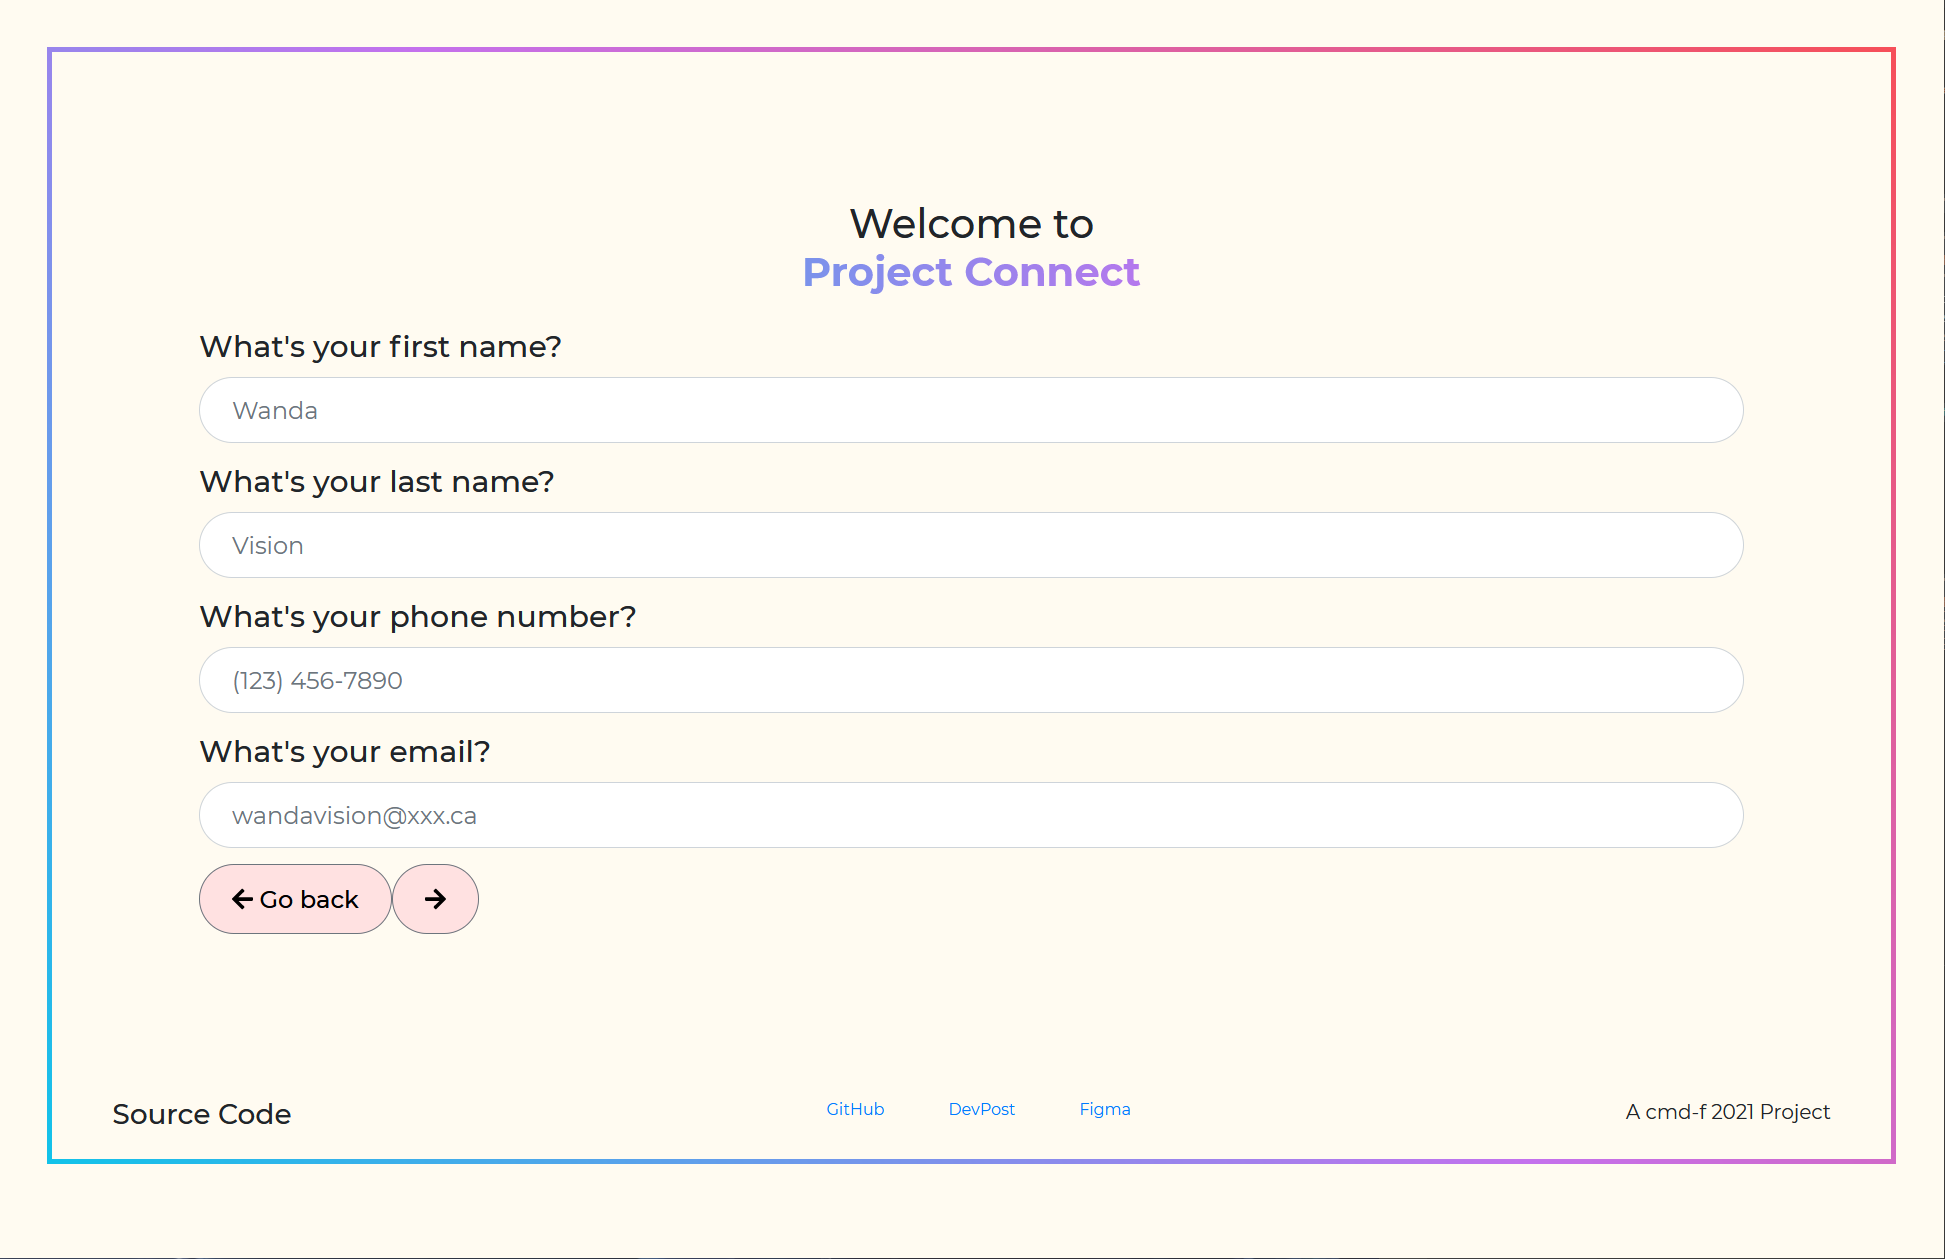Viewport: 1945px width, 1259px height.
Task: Focus the last name field showing Vision
Action: (x=970, y=545)
